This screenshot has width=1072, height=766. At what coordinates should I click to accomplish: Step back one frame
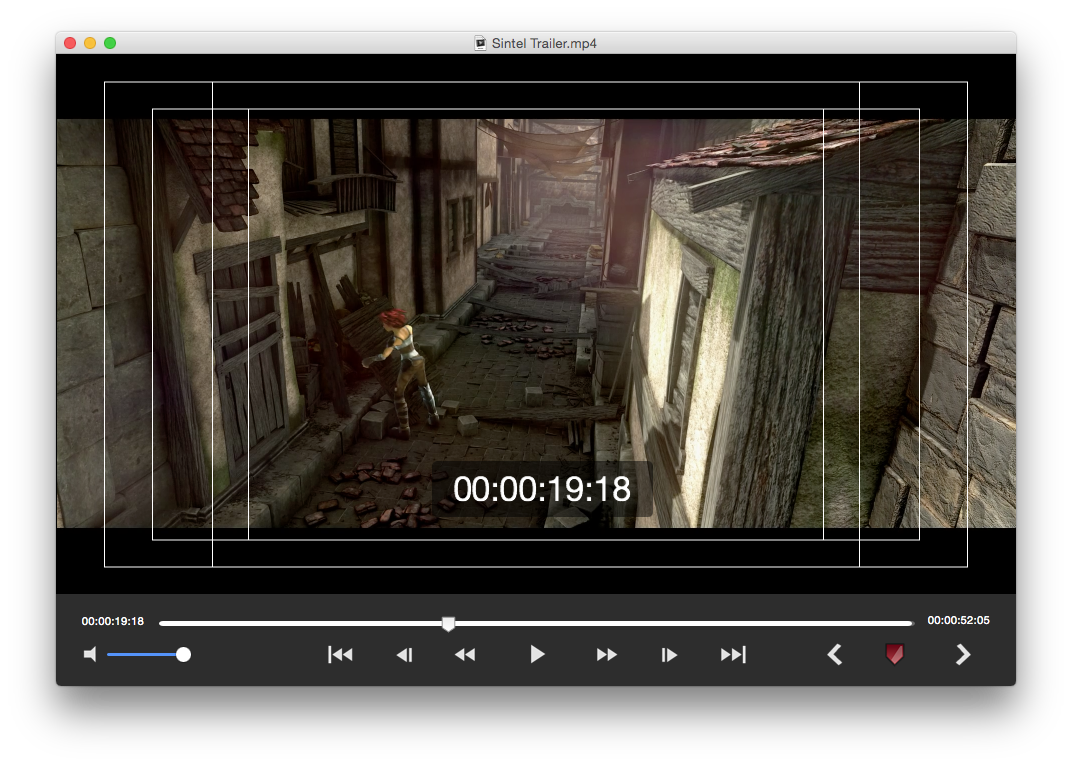click(404, 655)
